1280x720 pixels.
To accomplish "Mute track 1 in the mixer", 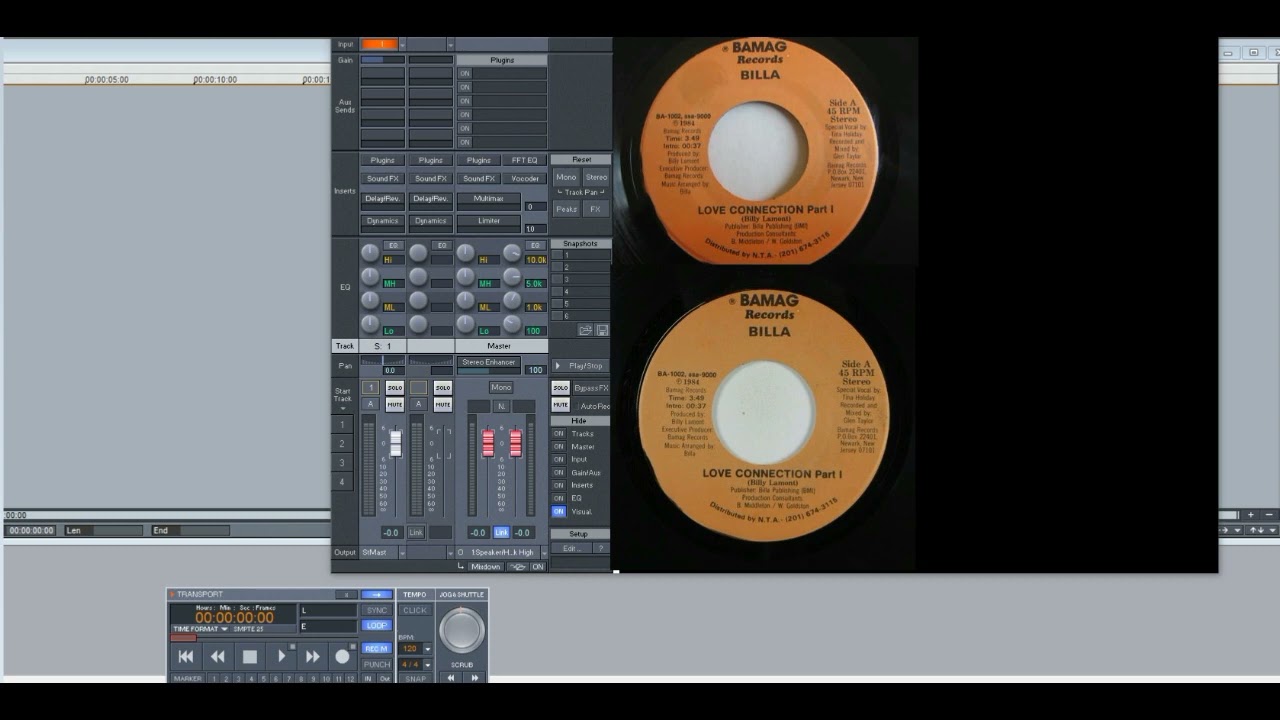I will click(395, 405).
